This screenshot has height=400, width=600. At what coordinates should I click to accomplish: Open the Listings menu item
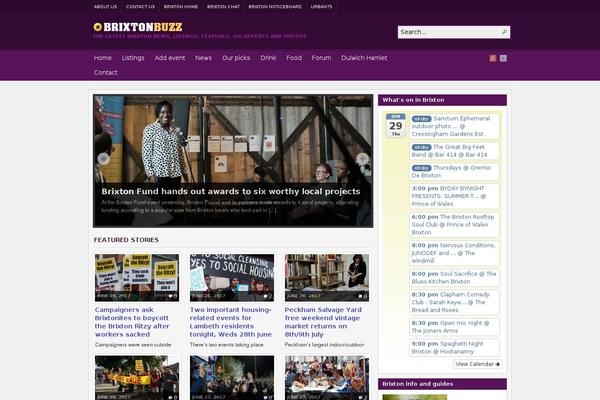133,58
